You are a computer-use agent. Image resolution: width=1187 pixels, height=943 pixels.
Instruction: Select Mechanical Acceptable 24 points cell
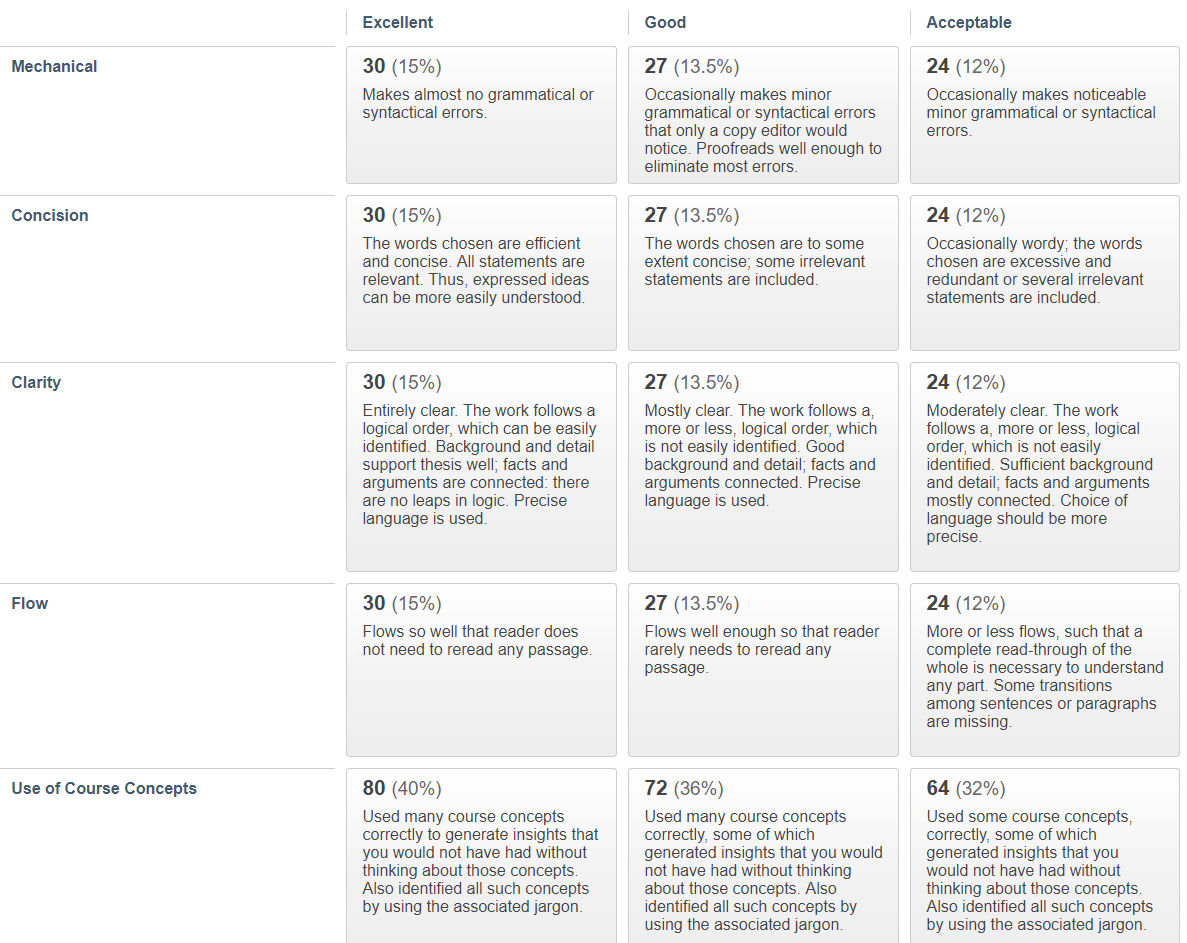(1045, 115)
